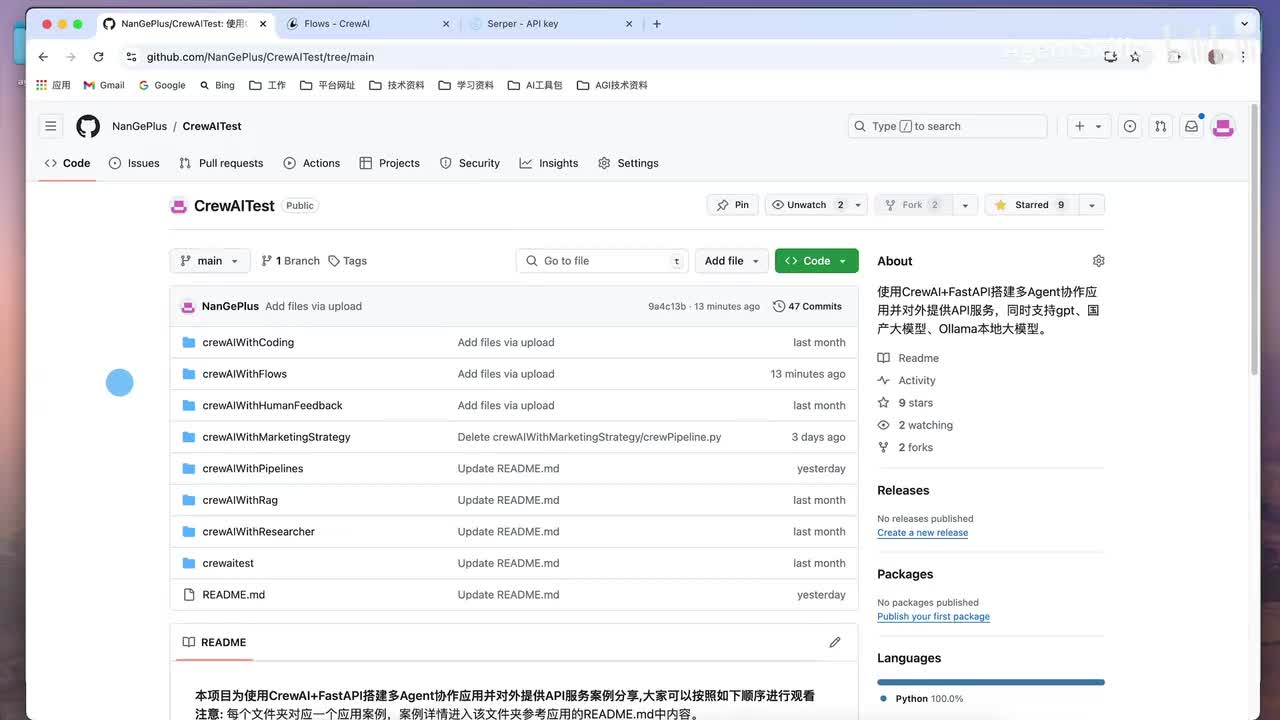Screen dimensions: 1280x720
Task: Open the user avatar menu
Action: pyautogui.click(x=1222, y=126)
